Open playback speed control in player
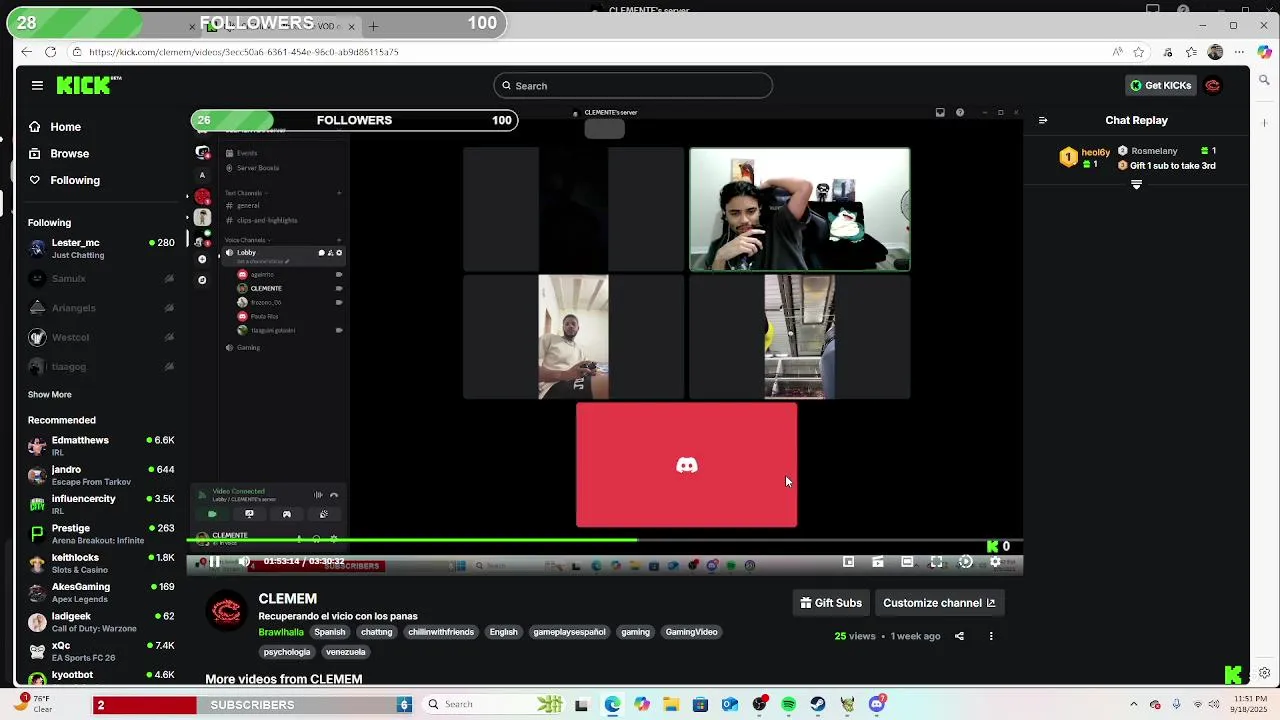Viewport: 1280px width, 720px height. pyautogui.click(x=966, y=562)
